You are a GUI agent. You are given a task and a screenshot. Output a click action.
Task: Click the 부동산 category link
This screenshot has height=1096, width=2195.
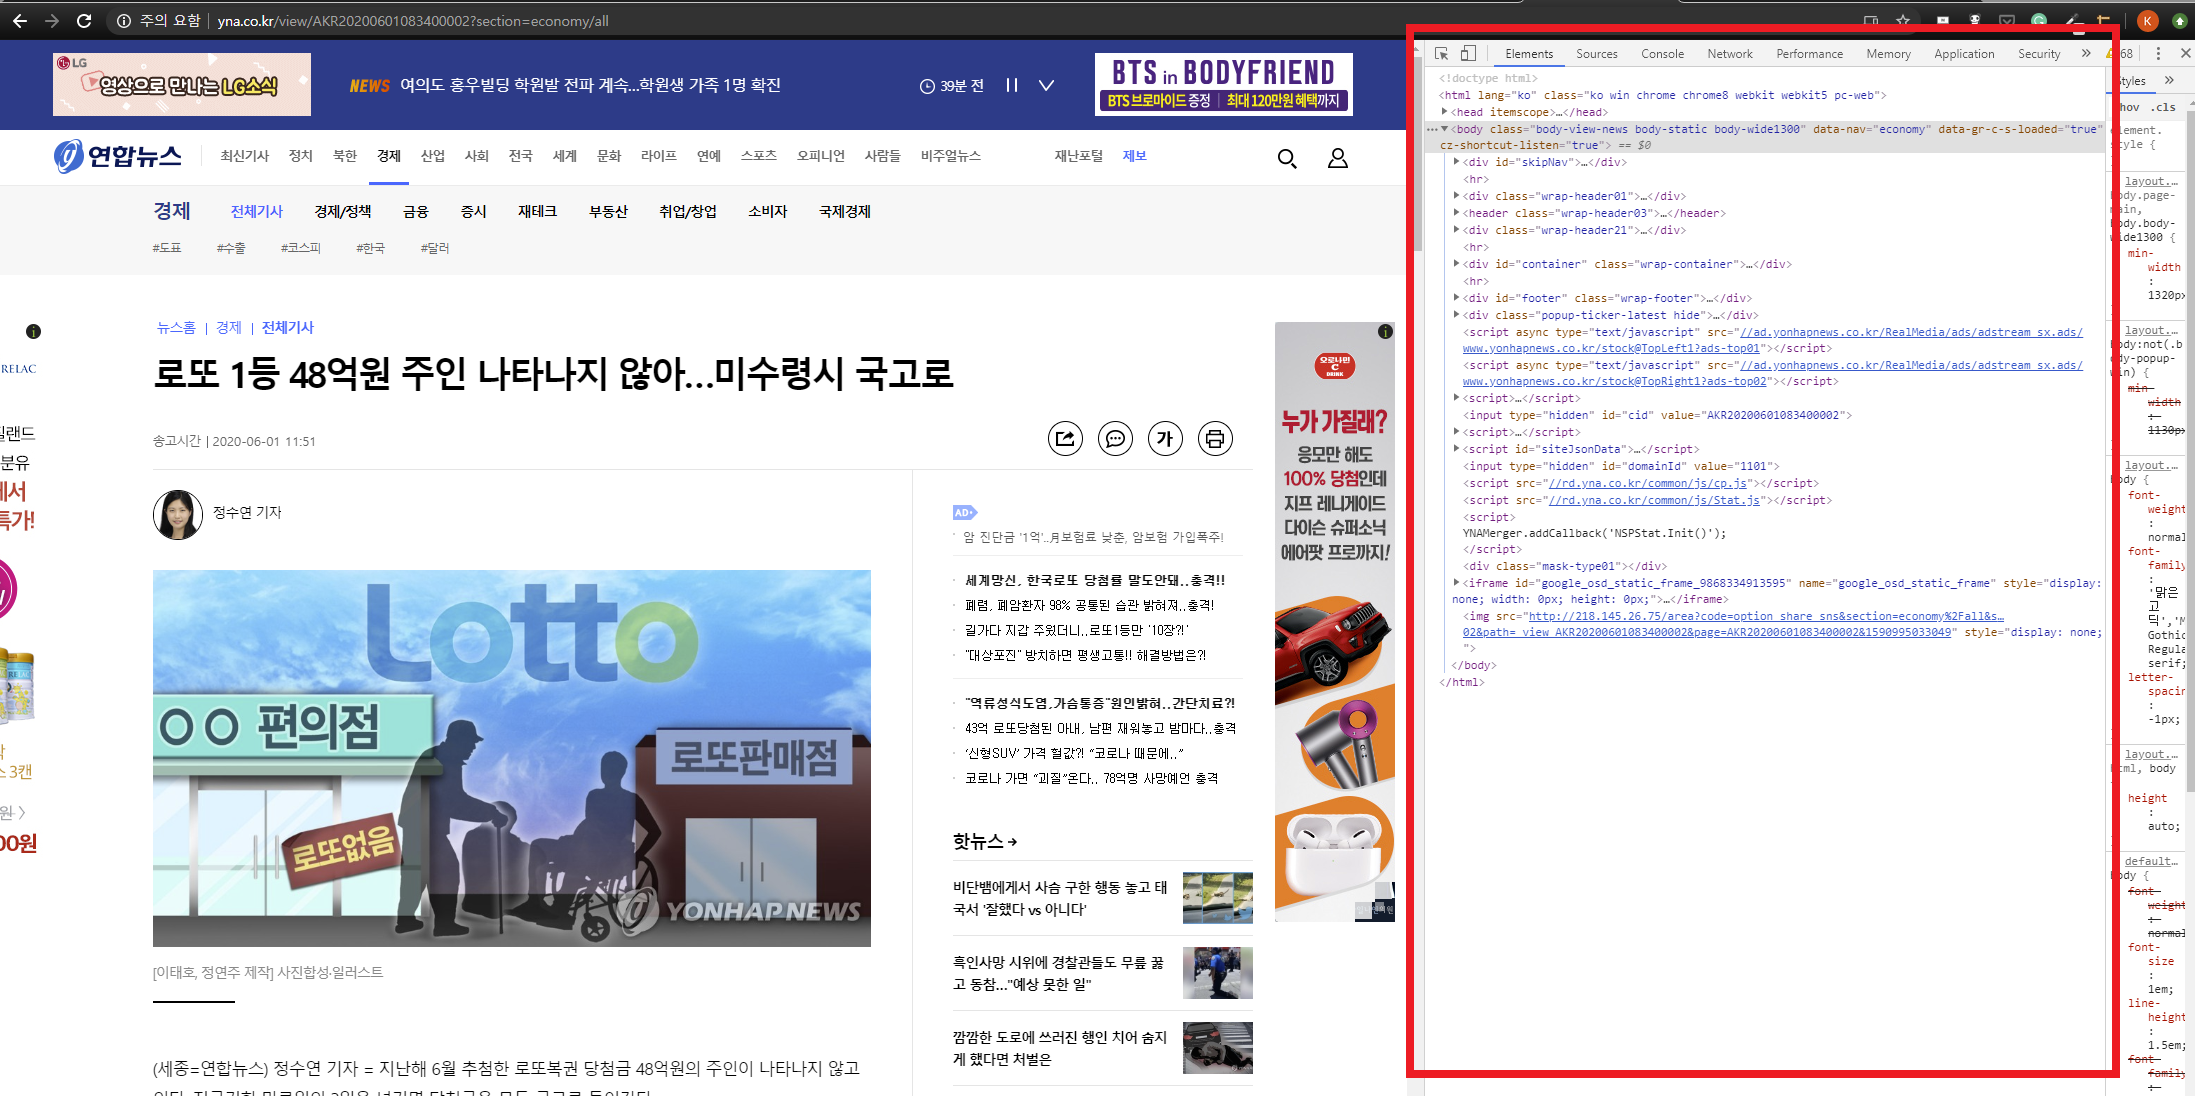coord(608,212)
